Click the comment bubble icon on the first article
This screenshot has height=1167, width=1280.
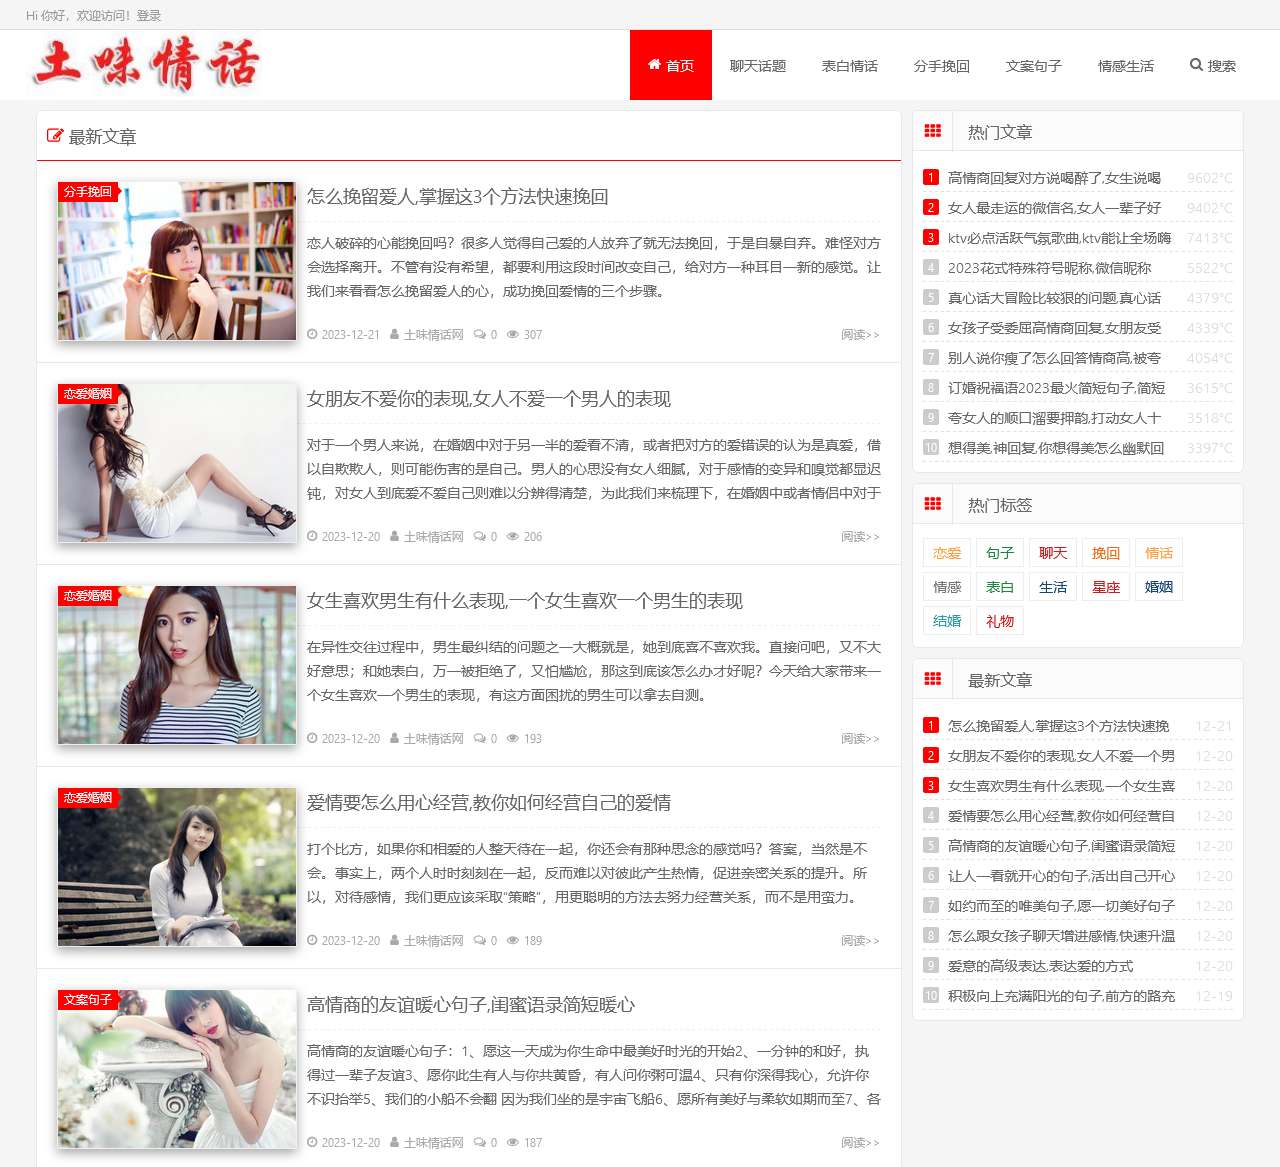pyautogui.click(x=478, y=335)
